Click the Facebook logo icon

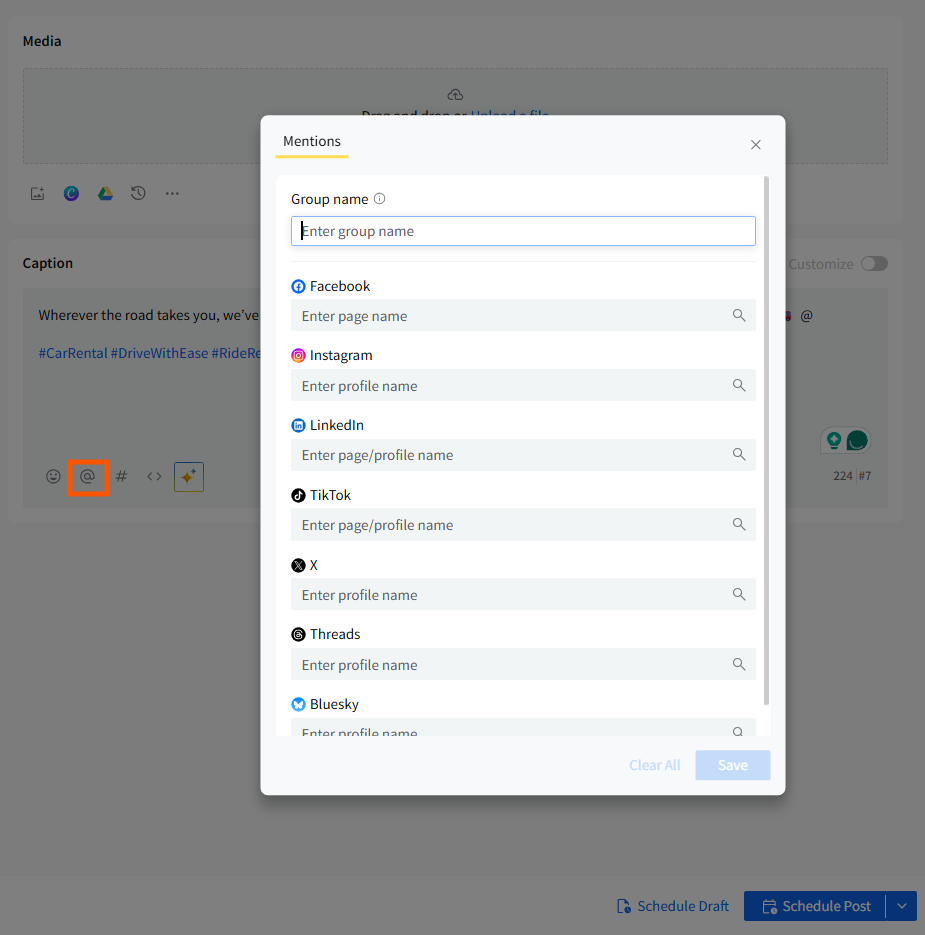tap(298, 286)
